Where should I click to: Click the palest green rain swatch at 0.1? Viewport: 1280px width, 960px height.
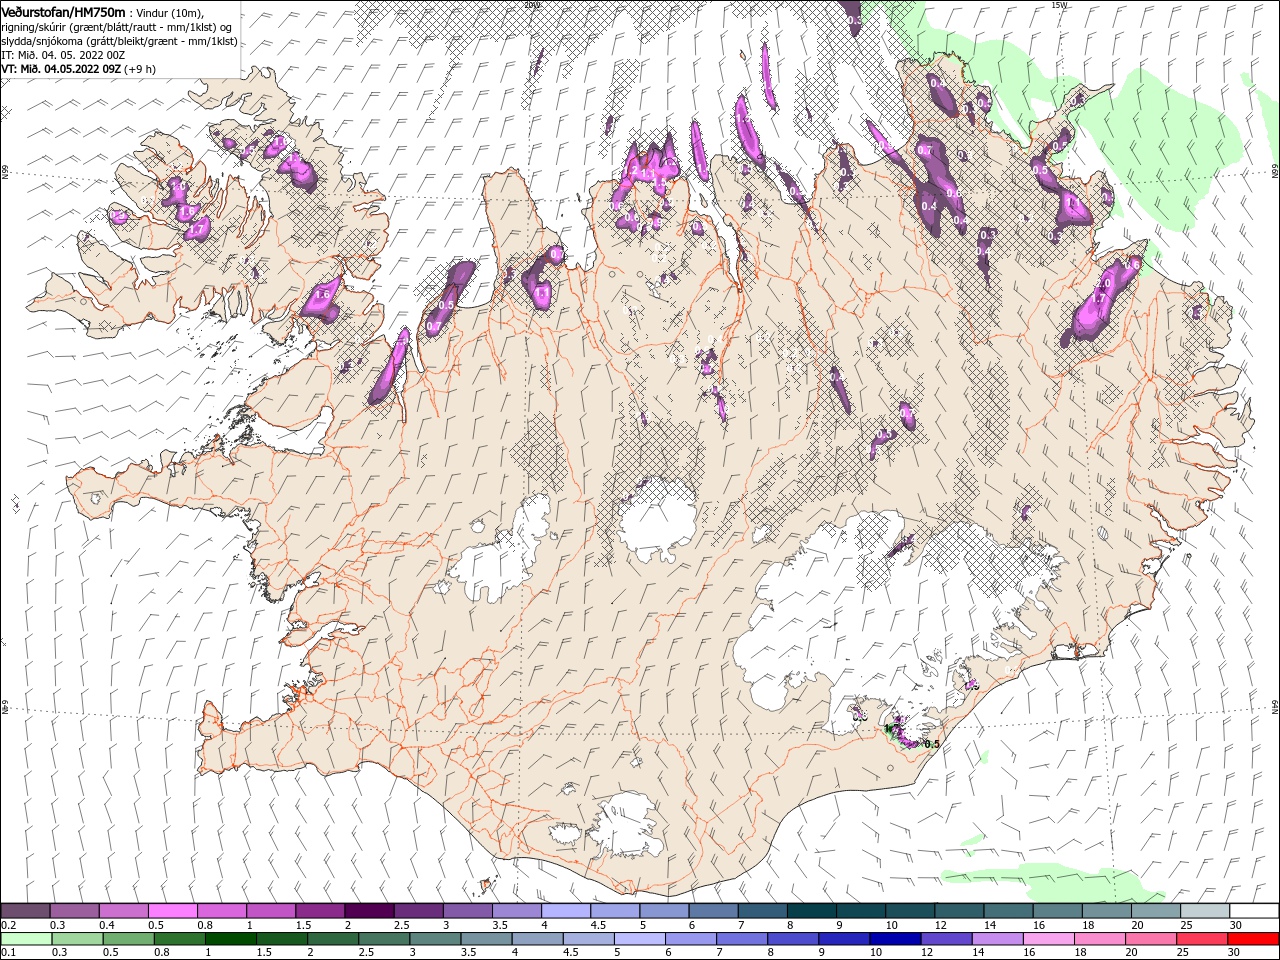coord(26,939)
